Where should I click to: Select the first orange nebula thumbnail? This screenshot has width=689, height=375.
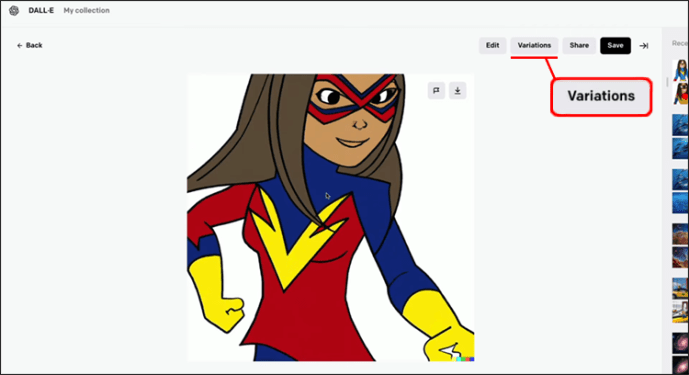tap(680, 234)
